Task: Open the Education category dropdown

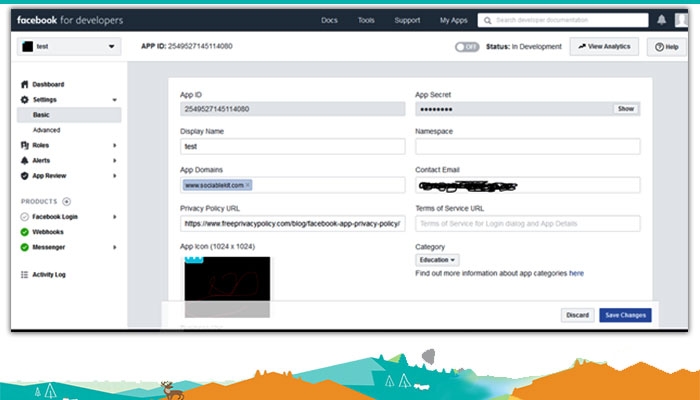Action: [x=437, y=260]
